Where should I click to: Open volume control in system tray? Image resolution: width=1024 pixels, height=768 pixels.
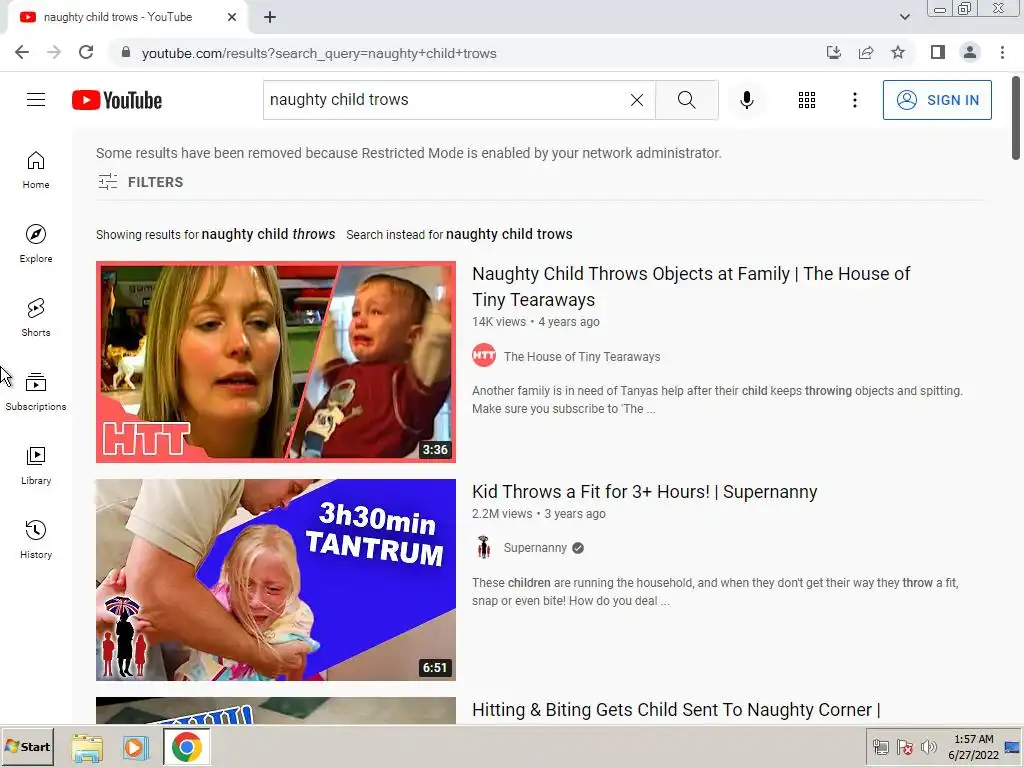point(928,747)
